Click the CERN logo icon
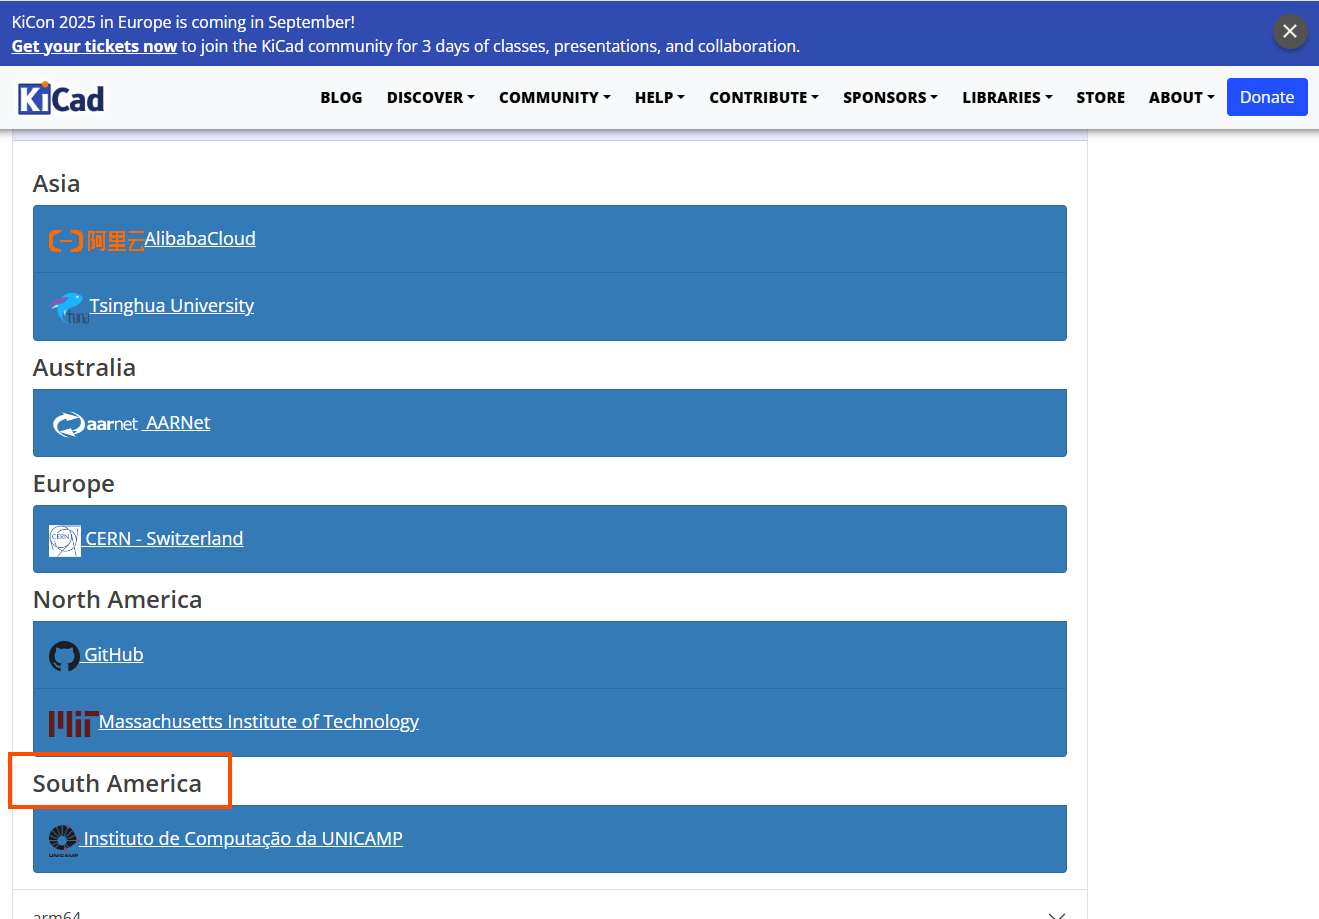 coord(65,540)
